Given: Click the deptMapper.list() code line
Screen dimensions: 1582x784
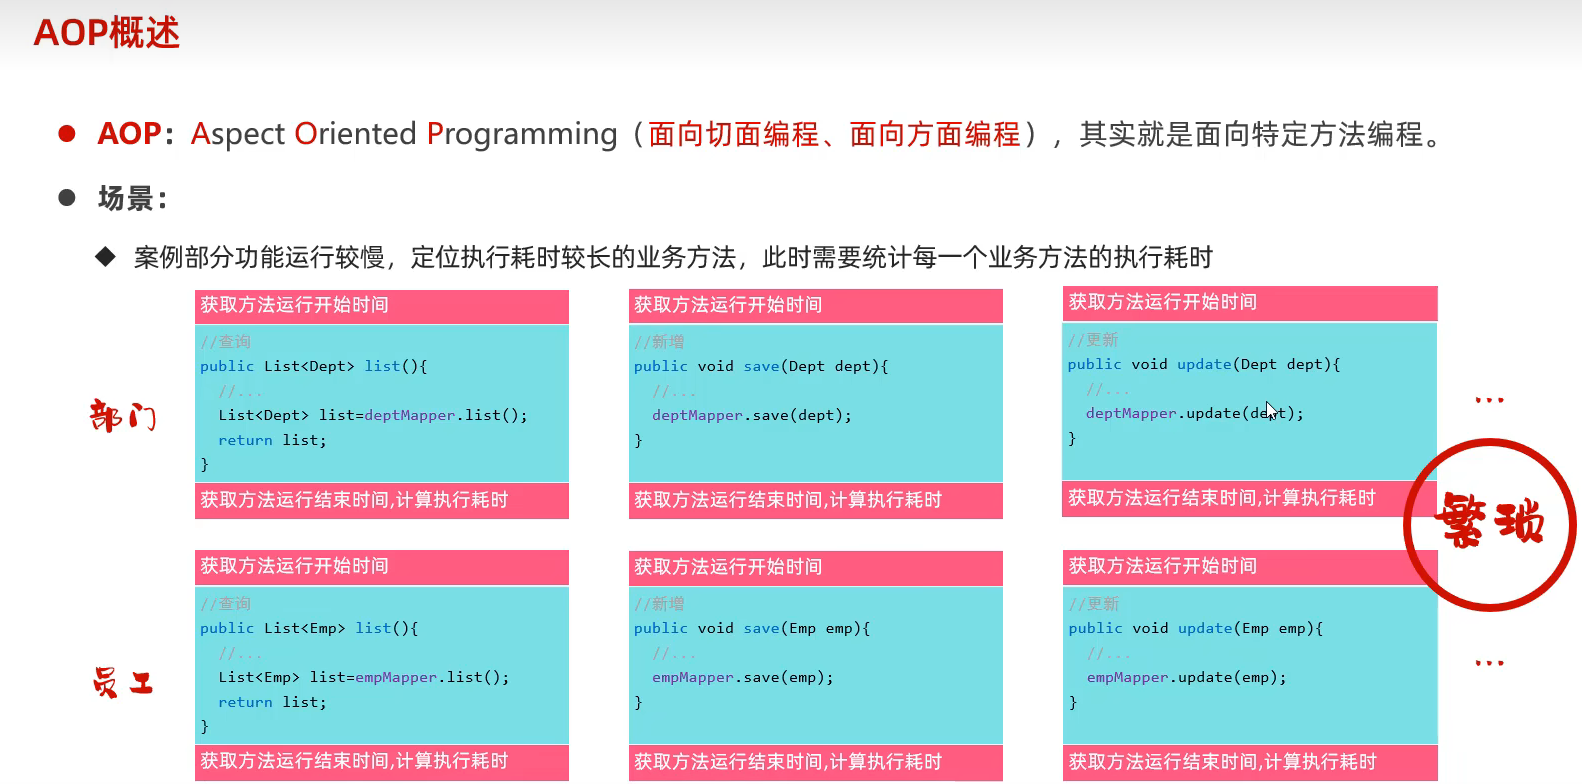Looking at the screenshot, I should pos(372,415).
